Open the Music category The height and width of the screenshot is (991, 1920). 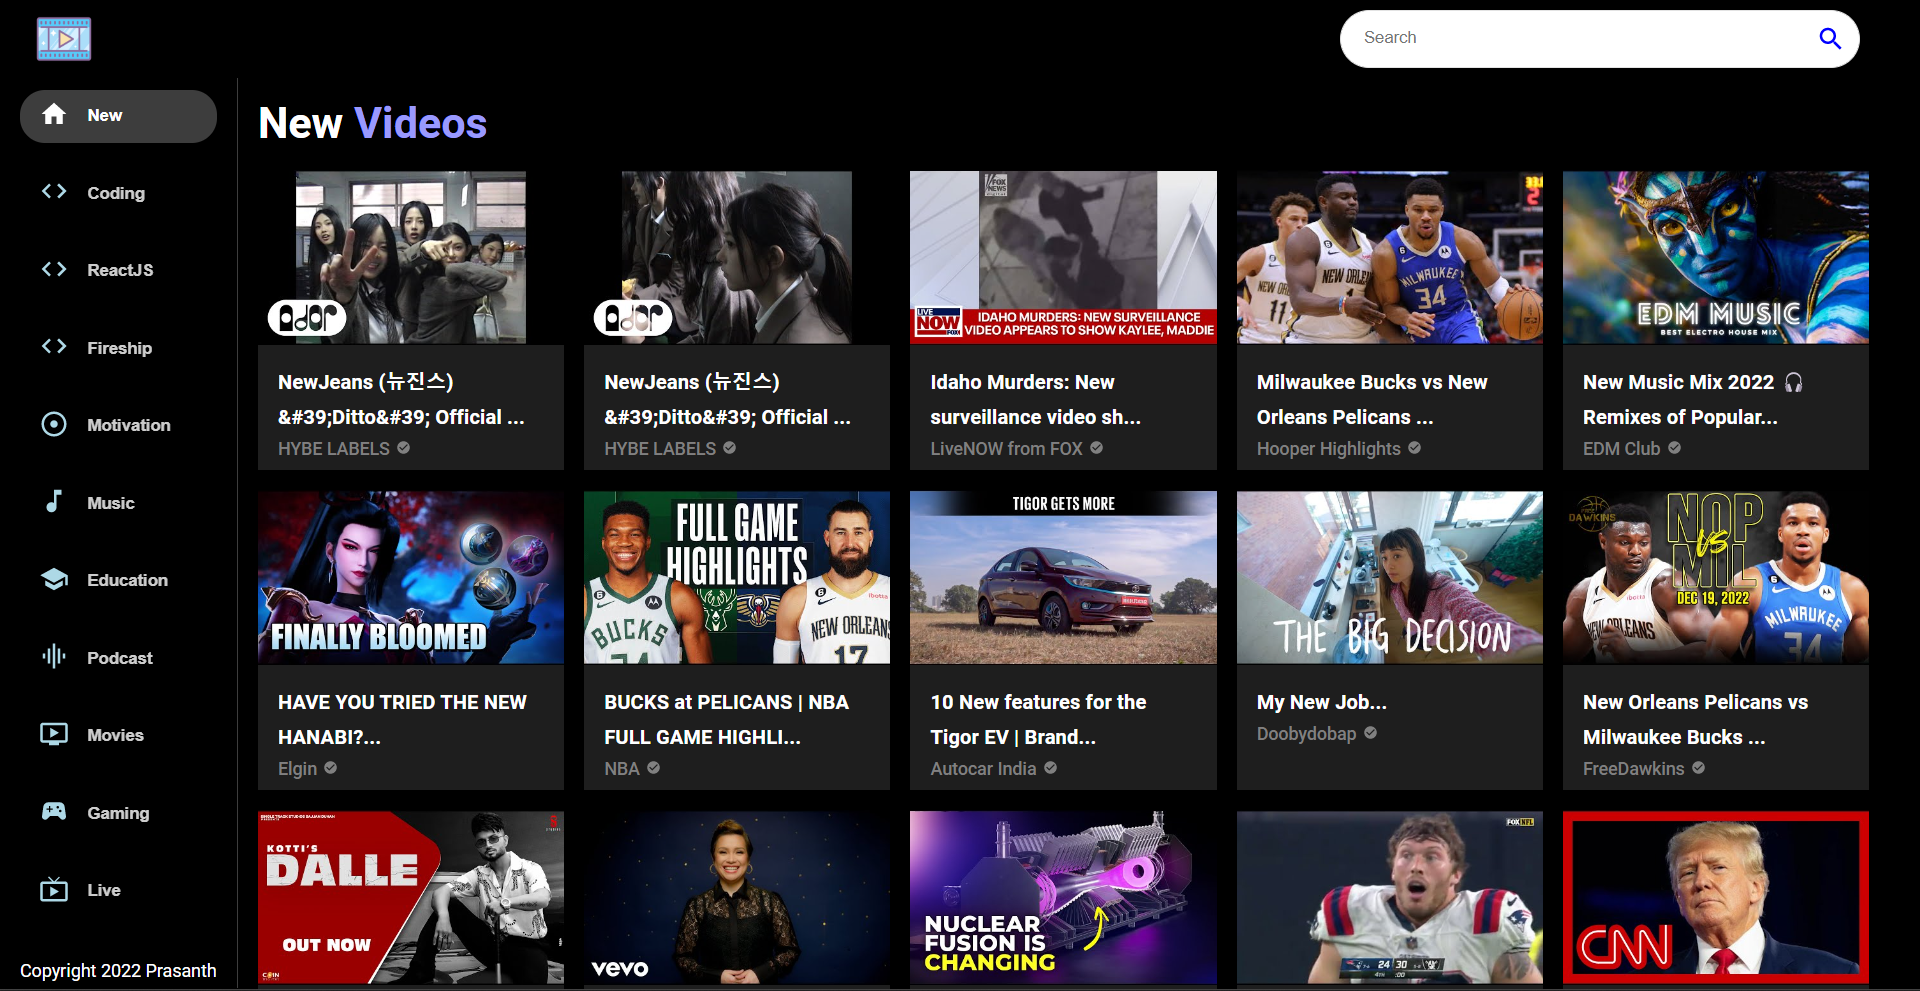point(118,503)
